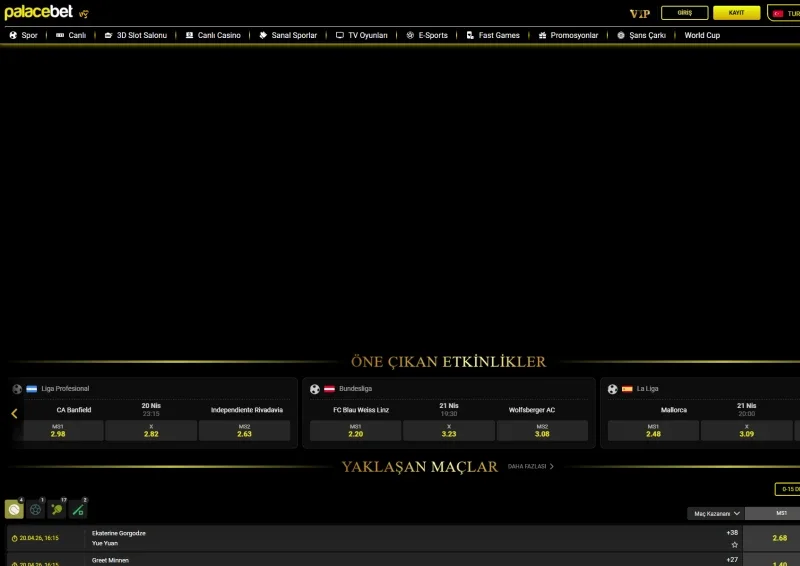
Task: Open the TUR language selector
Action: pyautogui.click(x=784, y=13)
